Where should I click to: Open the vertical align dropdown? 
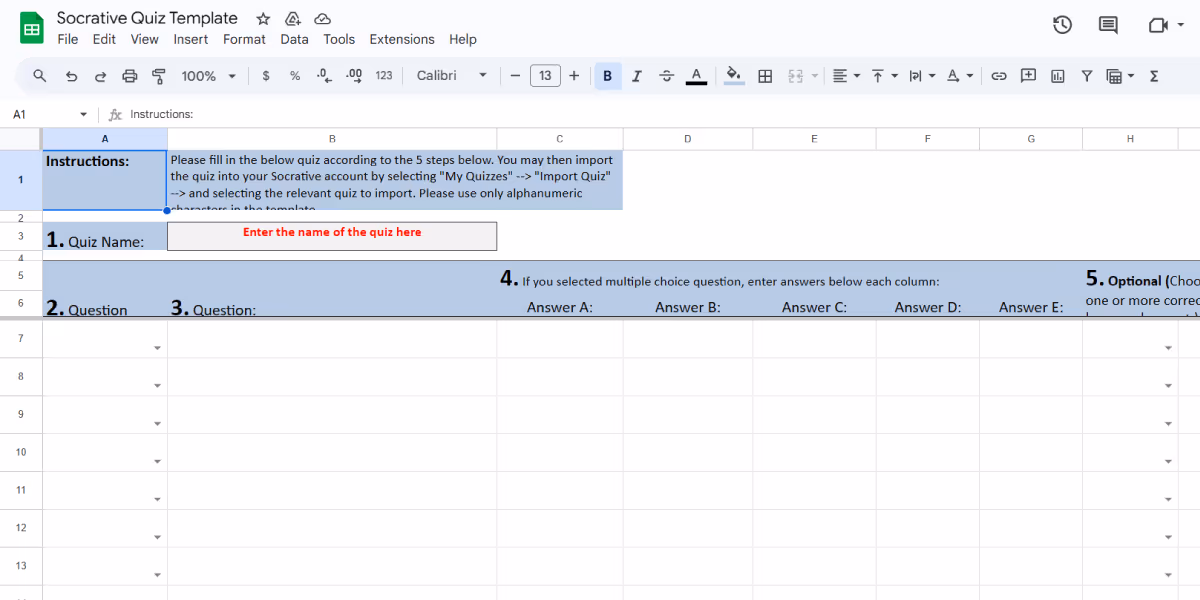(x=884, y=75)
